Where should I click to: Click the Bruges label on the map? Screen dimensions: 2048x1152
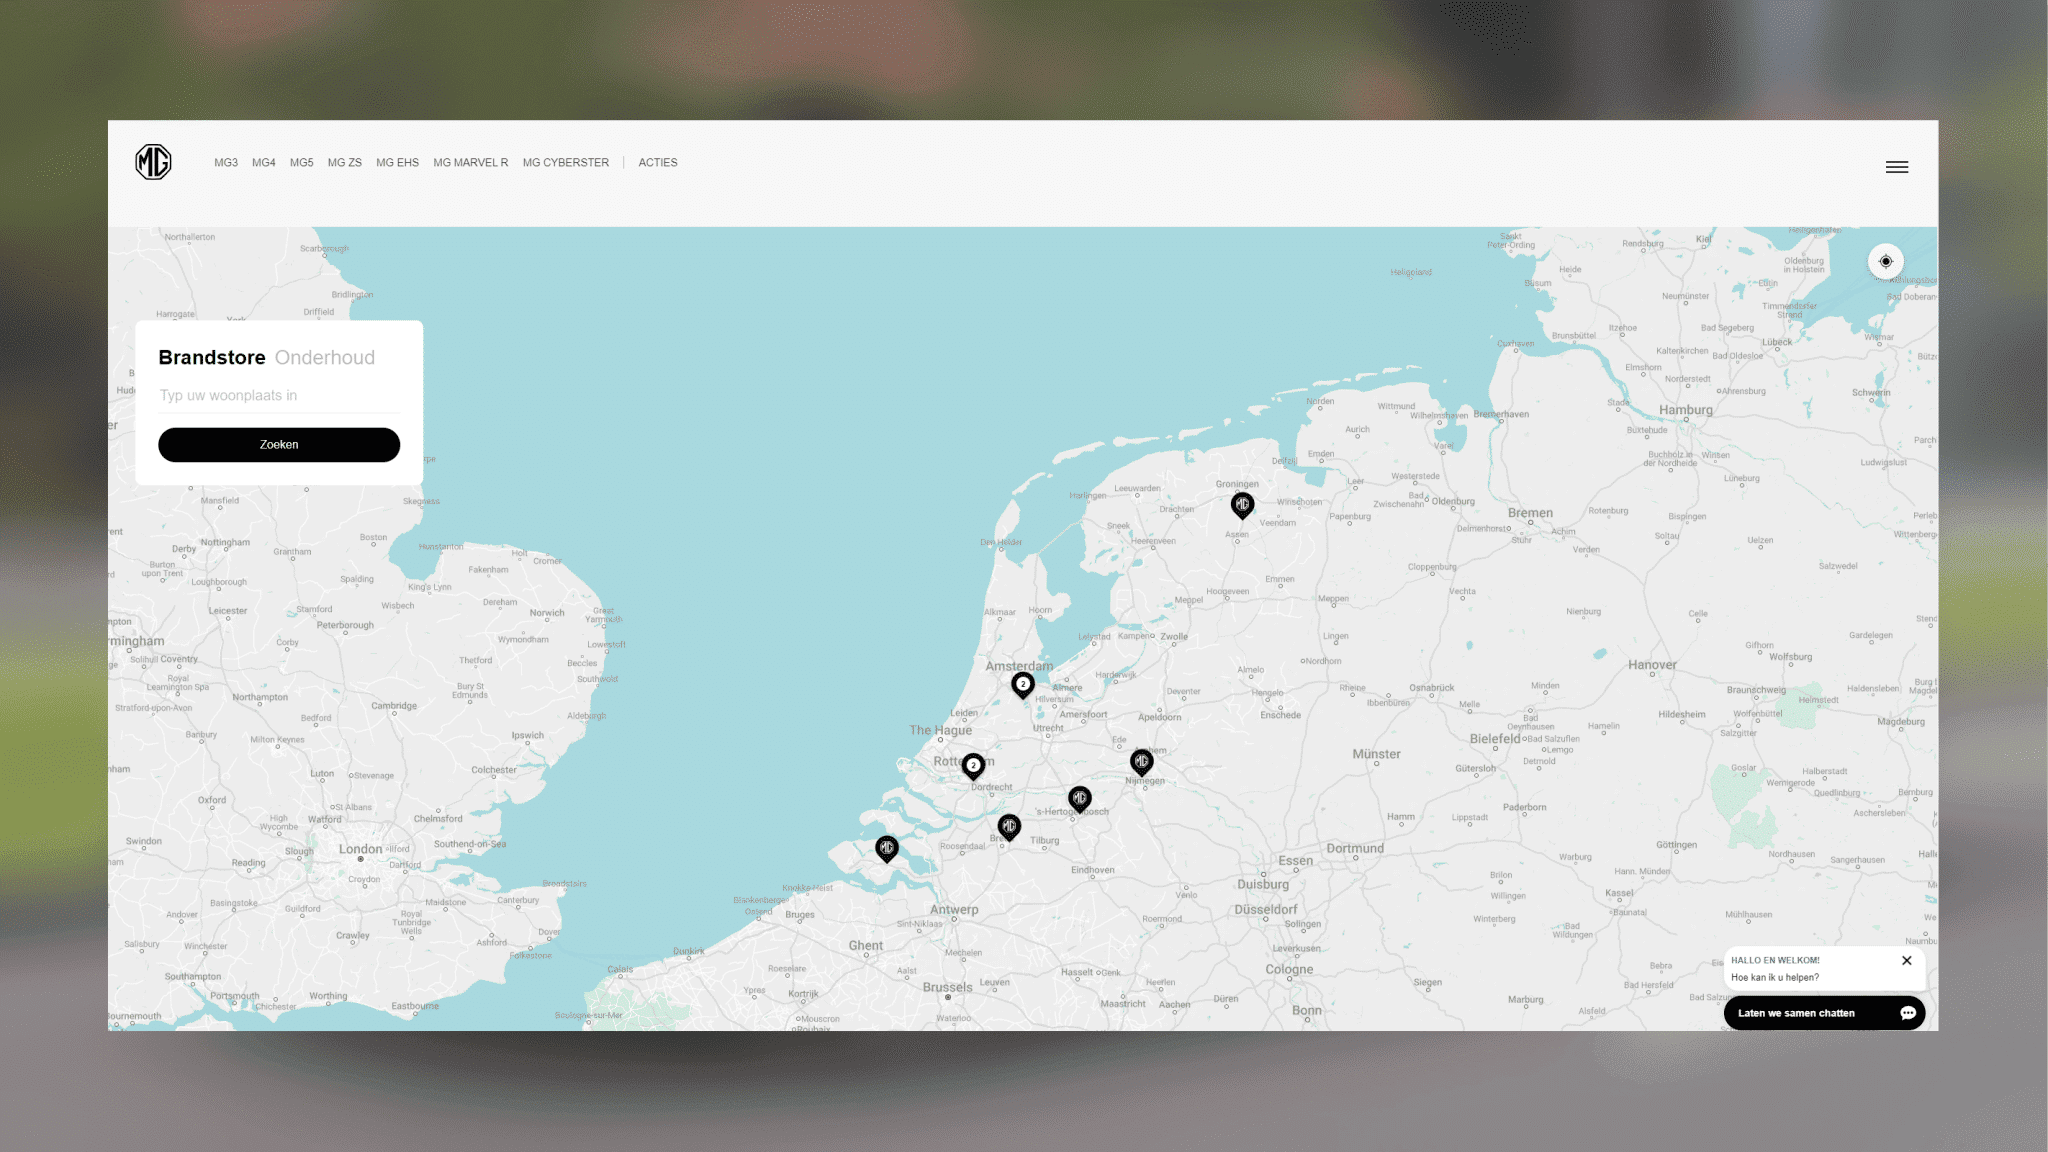tap(799, 915)
